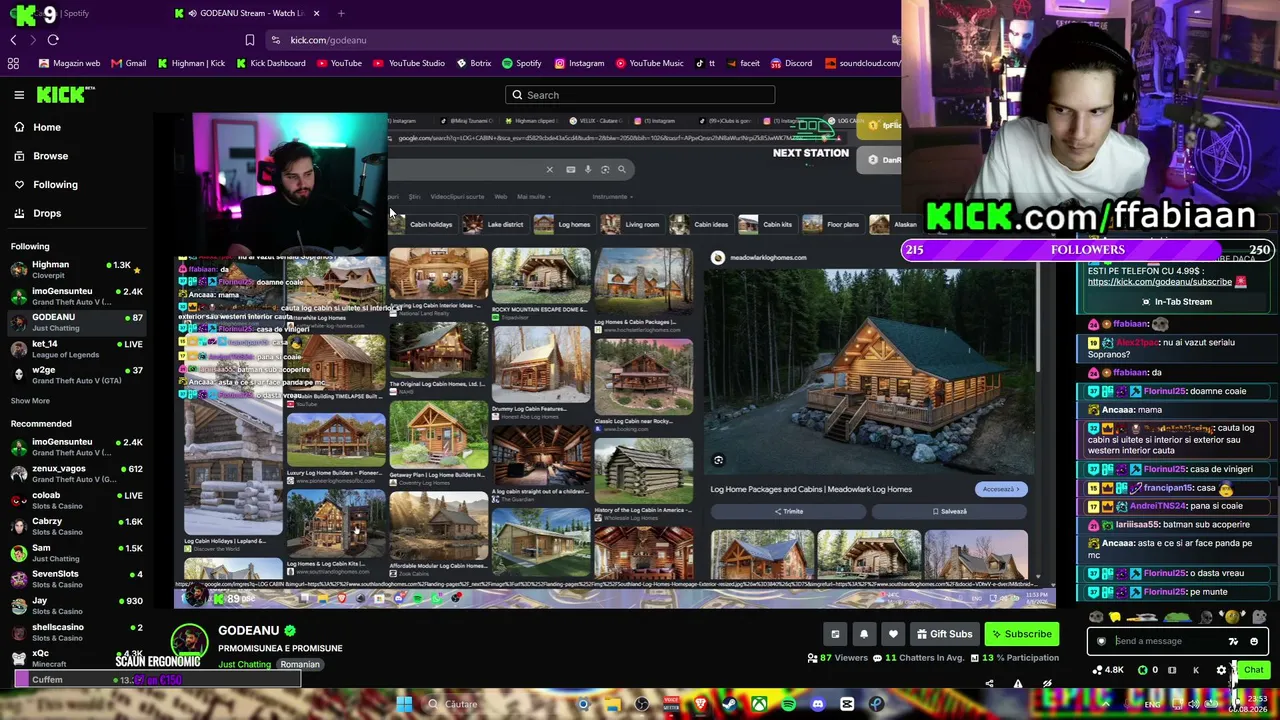Click the Salvează button in the stream

(x=950, y=511)
